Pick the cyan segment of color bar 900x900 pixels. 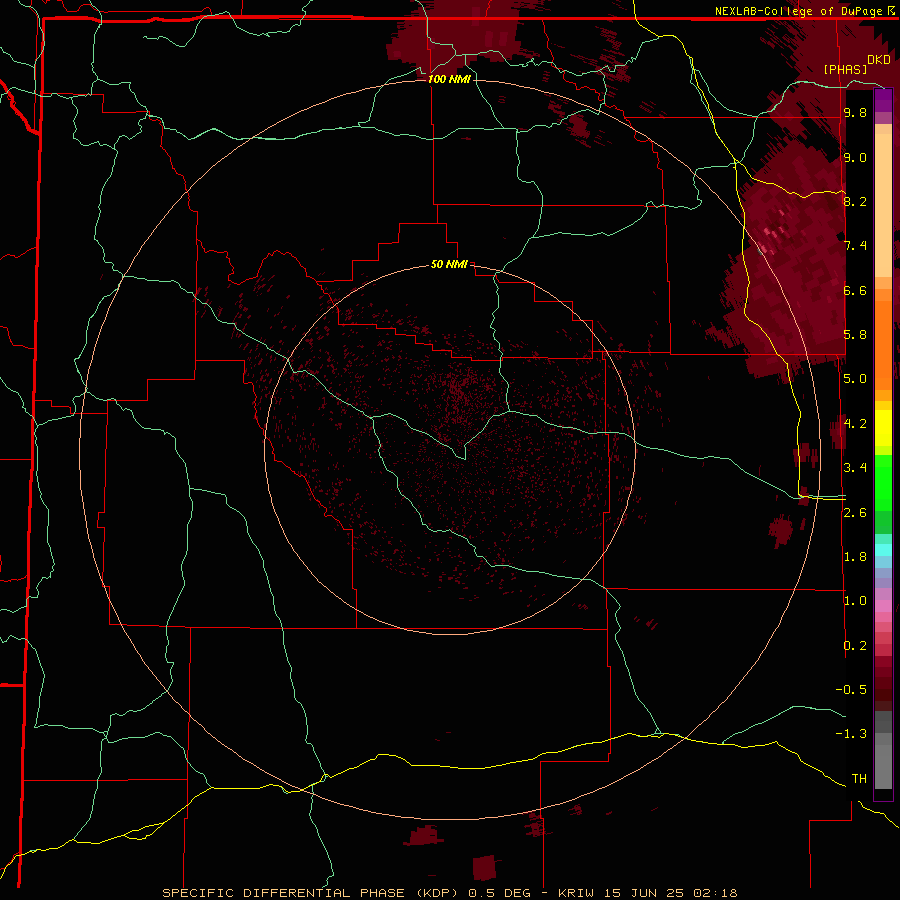pos(883,549)
